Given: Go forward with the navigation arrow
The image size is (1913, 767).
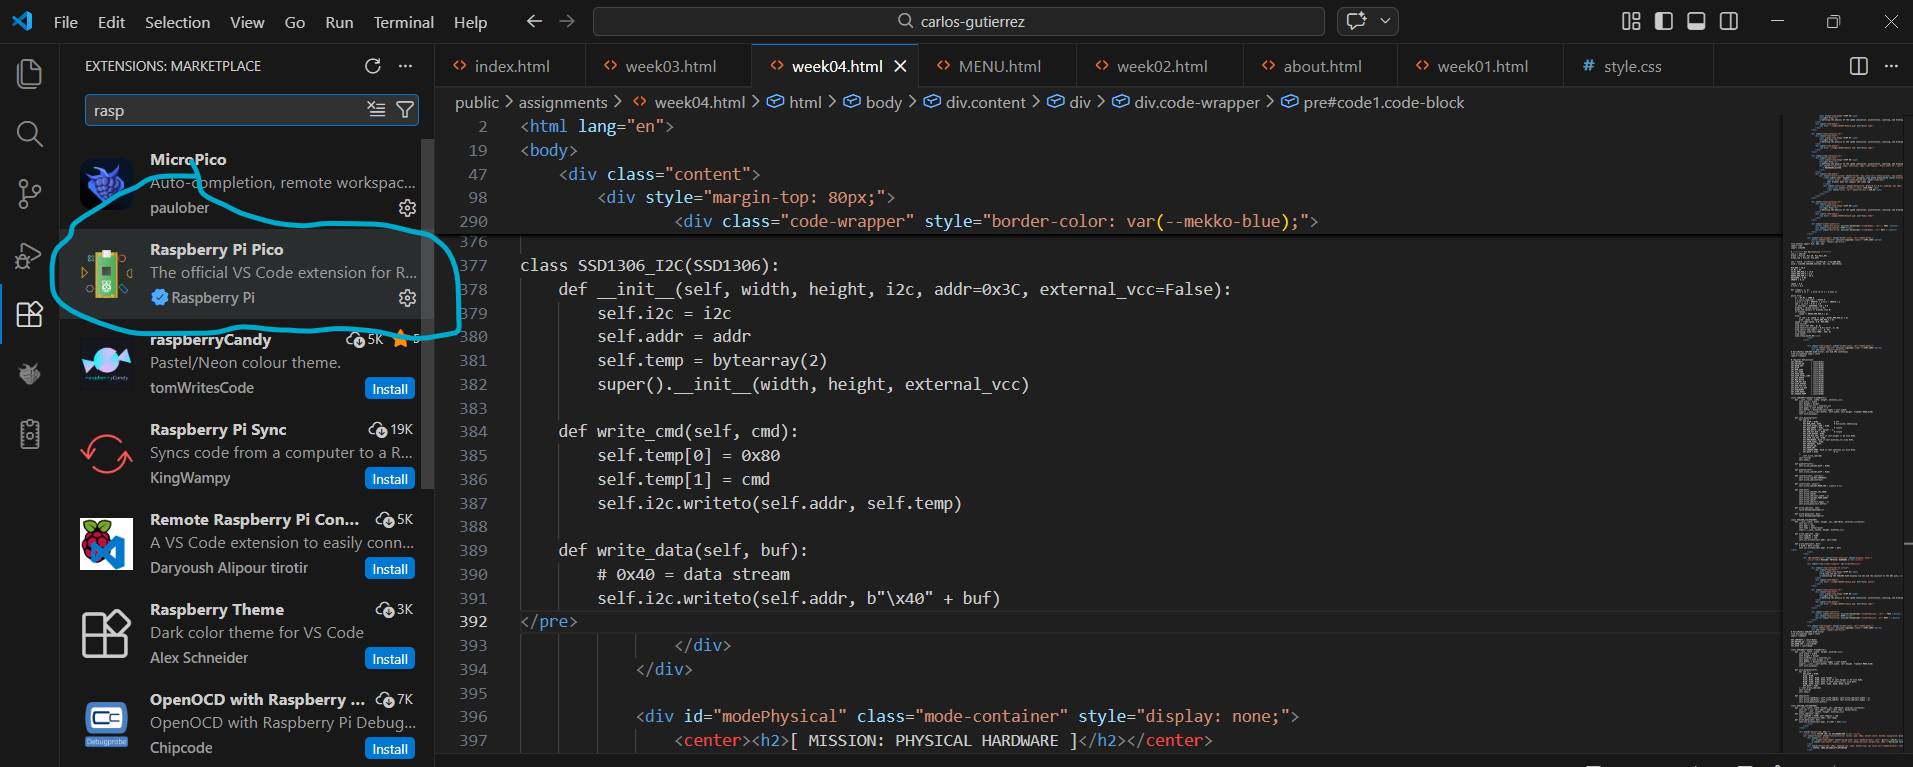Looking at the screenshot, I should (567, 21).
